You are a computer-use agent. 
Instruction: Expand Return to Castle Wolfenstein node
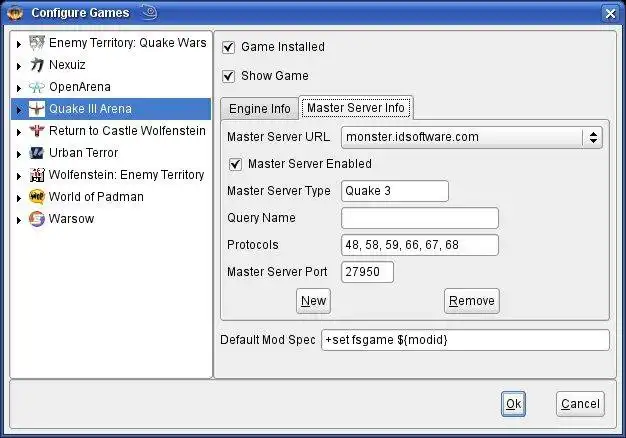(x=19, y=132)
